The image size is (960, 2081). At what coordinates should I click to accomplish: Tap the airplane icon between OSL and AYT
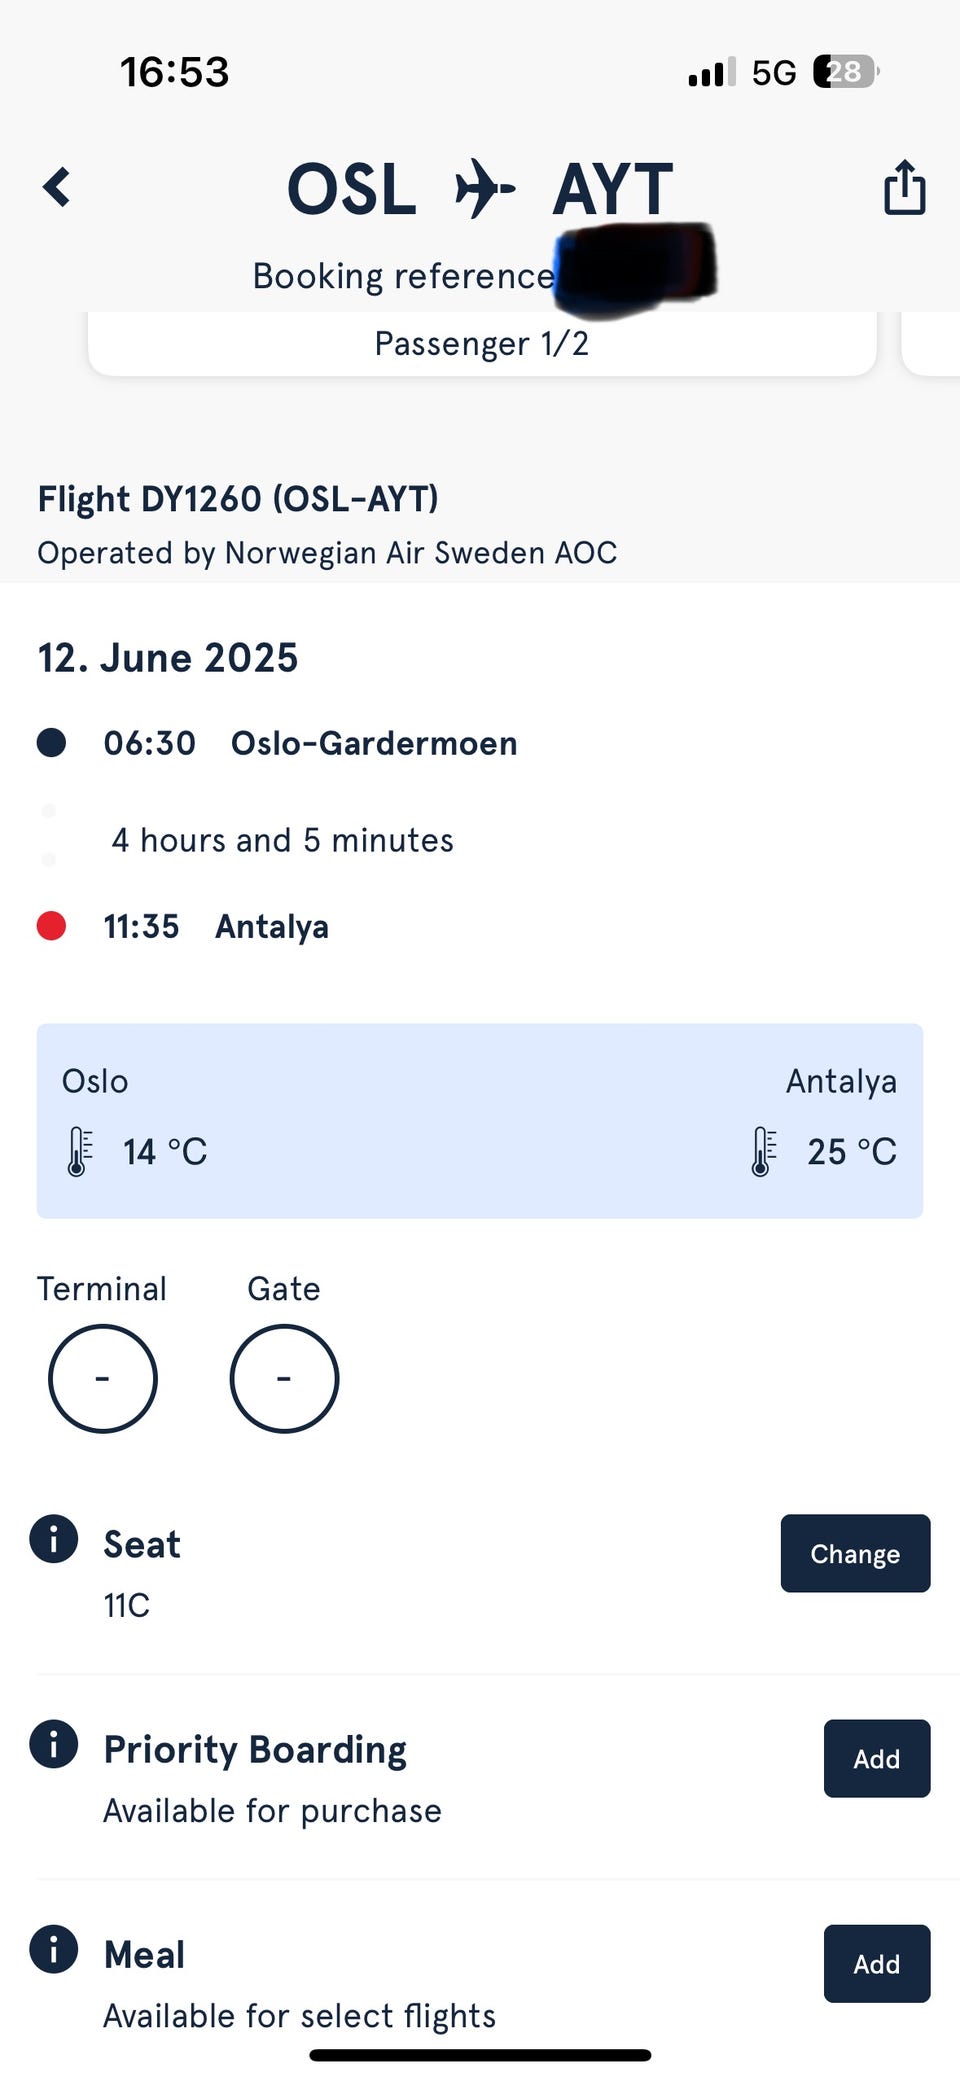pos(485,188)
